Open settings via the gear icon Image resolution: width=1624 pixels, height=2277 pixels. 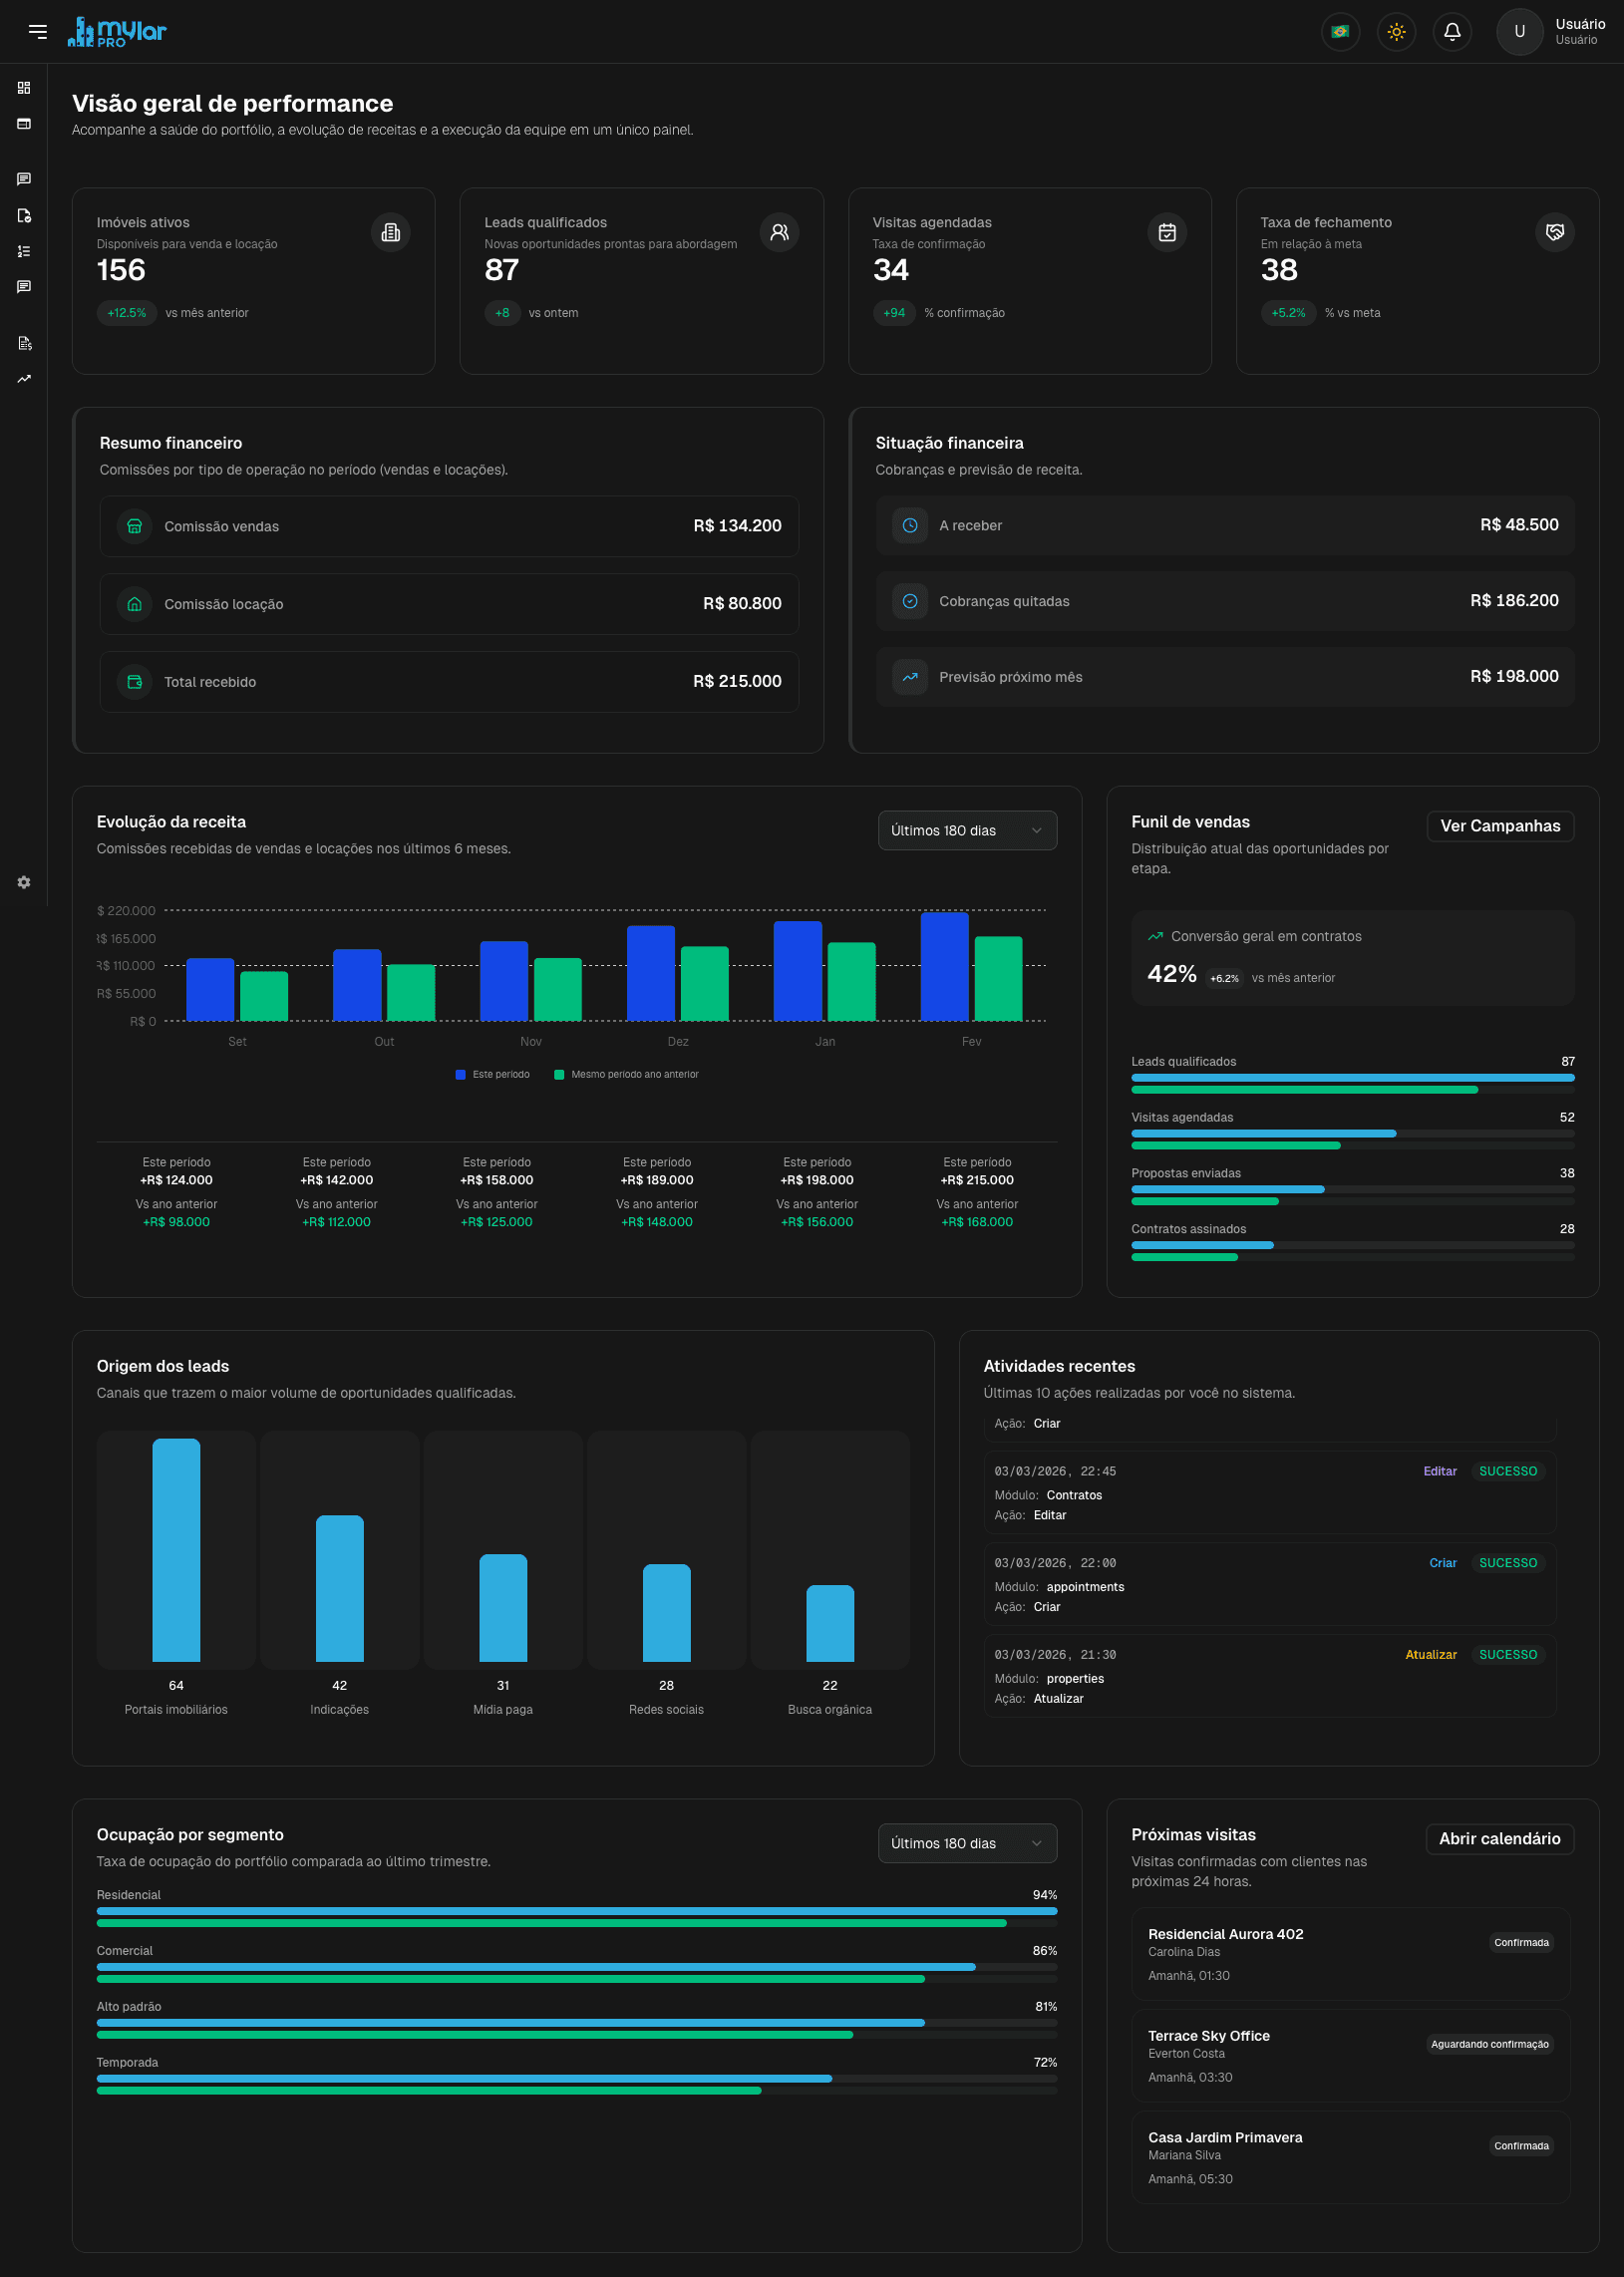point(23,882)
